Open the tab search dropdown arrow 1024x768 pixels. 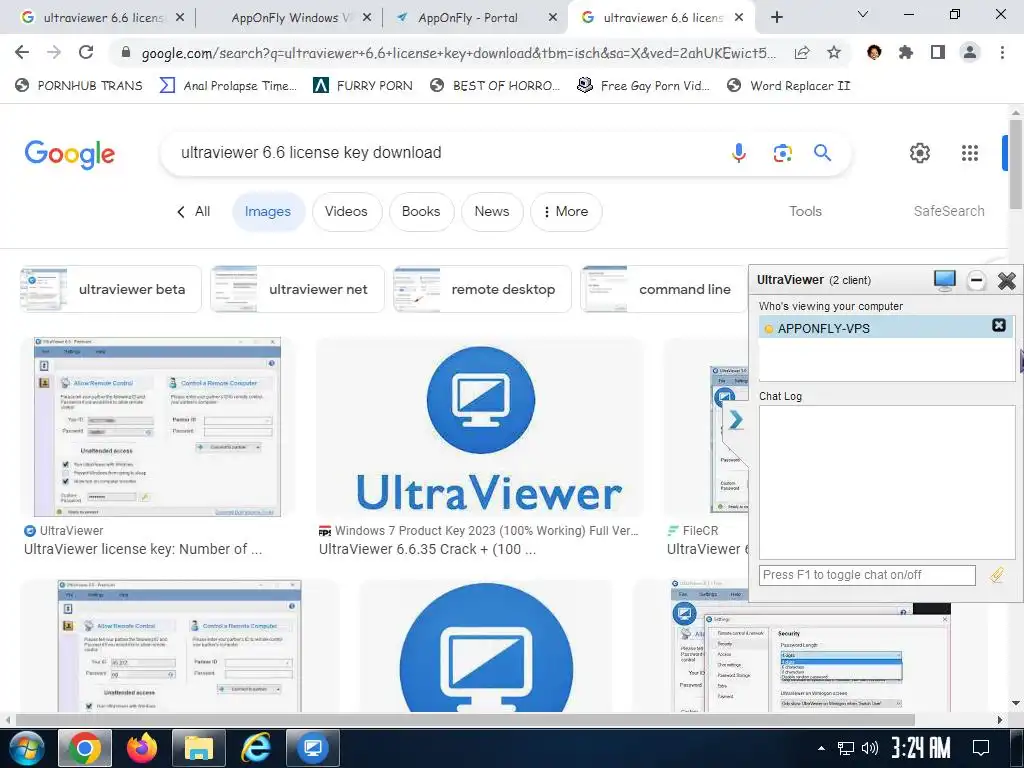coord(863,14)
